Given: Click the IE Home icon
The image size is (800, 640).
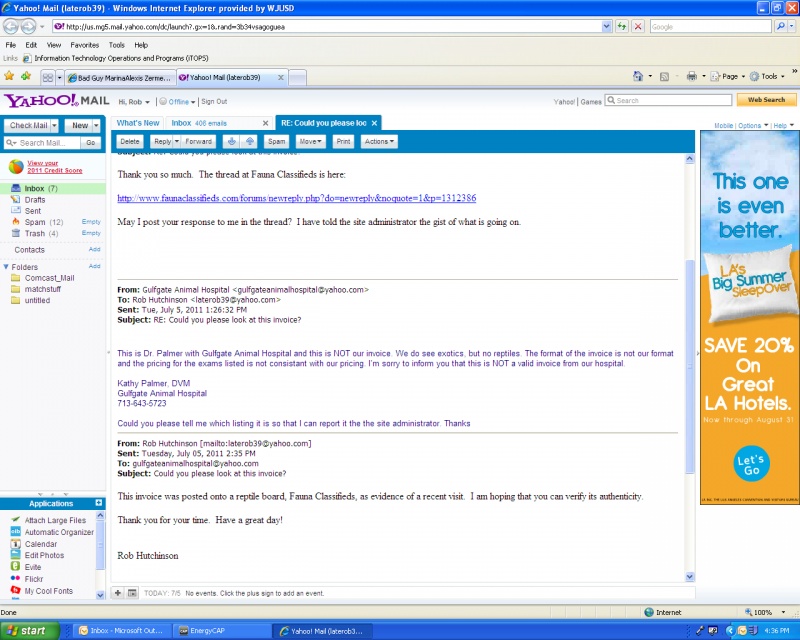Looking at the screenshot, I should click(638, 76).
